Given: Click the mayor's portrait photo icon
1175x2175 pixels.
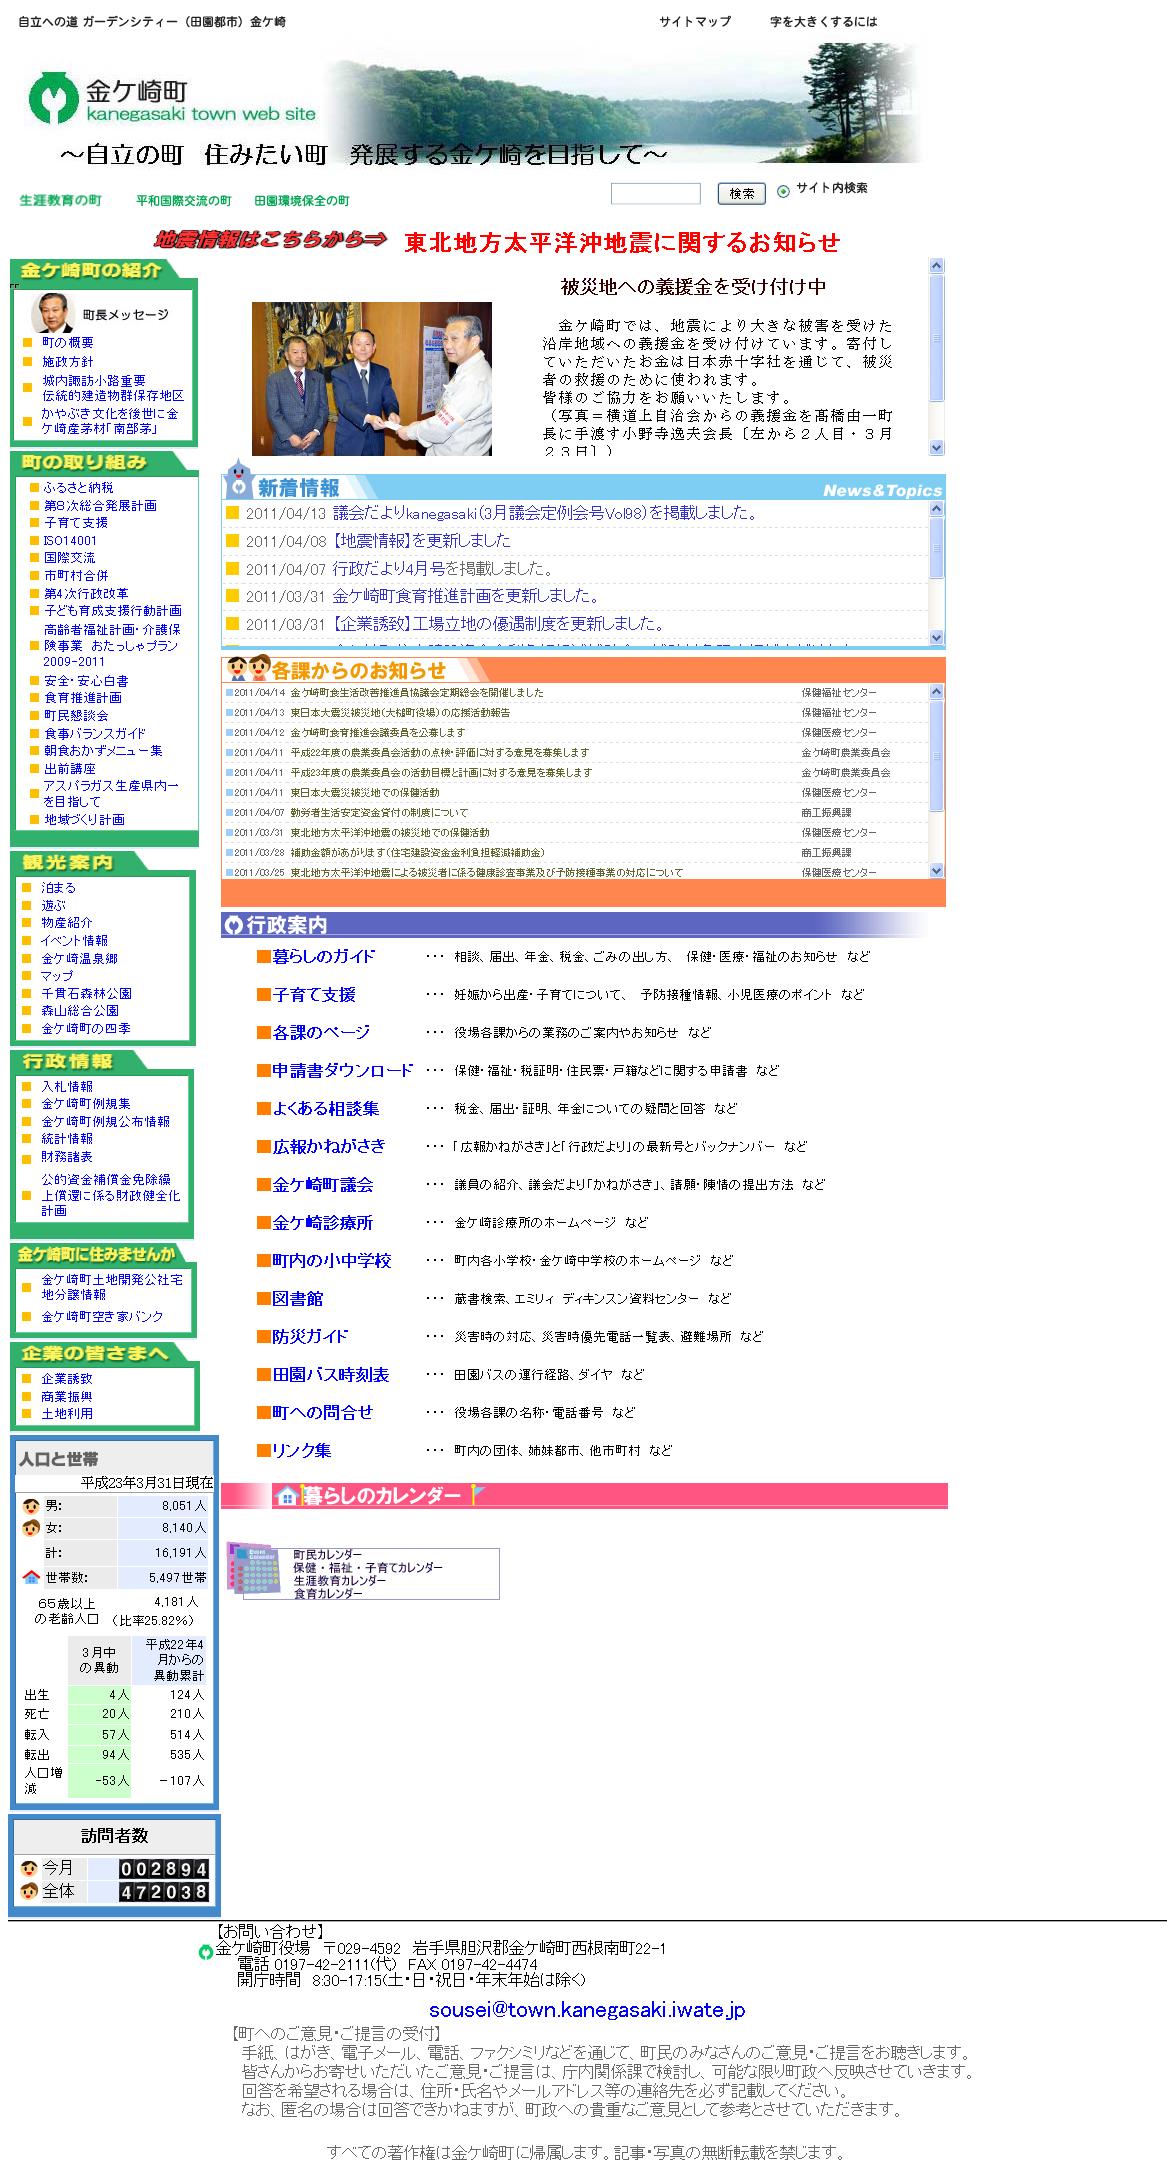Looking at the screenshot, I should point(53,313).
